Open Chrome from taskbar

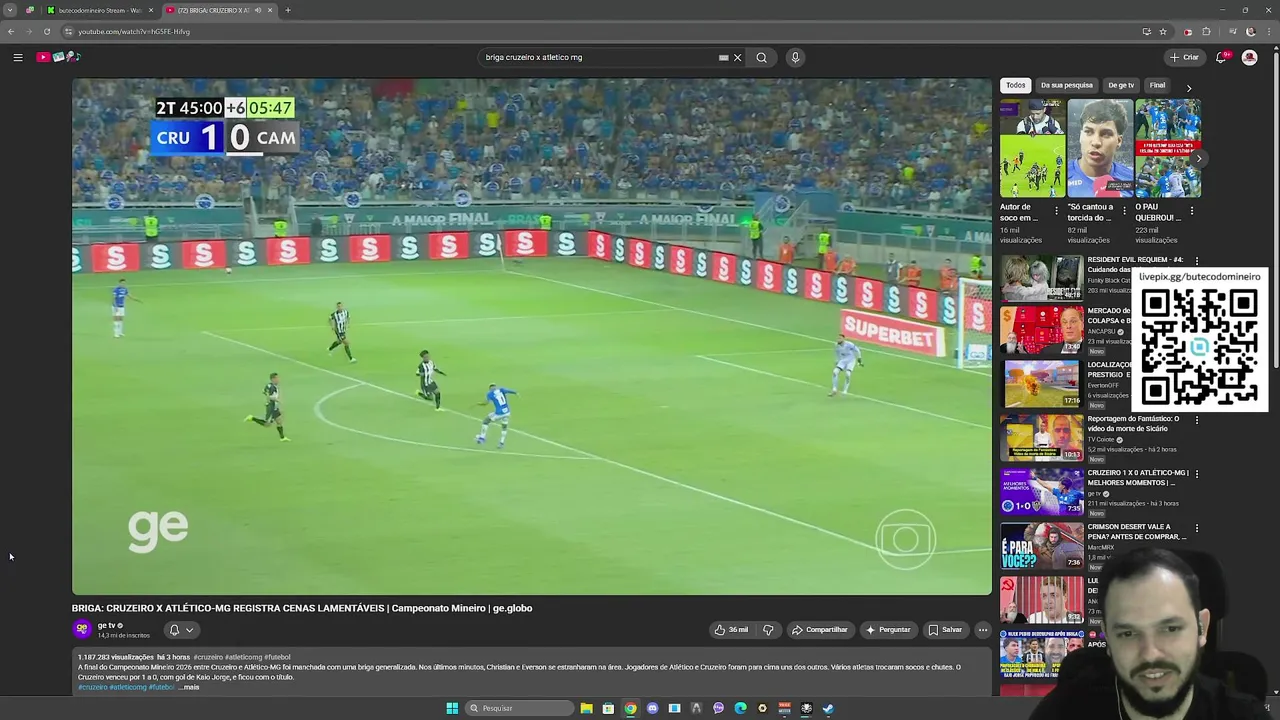(630, 708)
